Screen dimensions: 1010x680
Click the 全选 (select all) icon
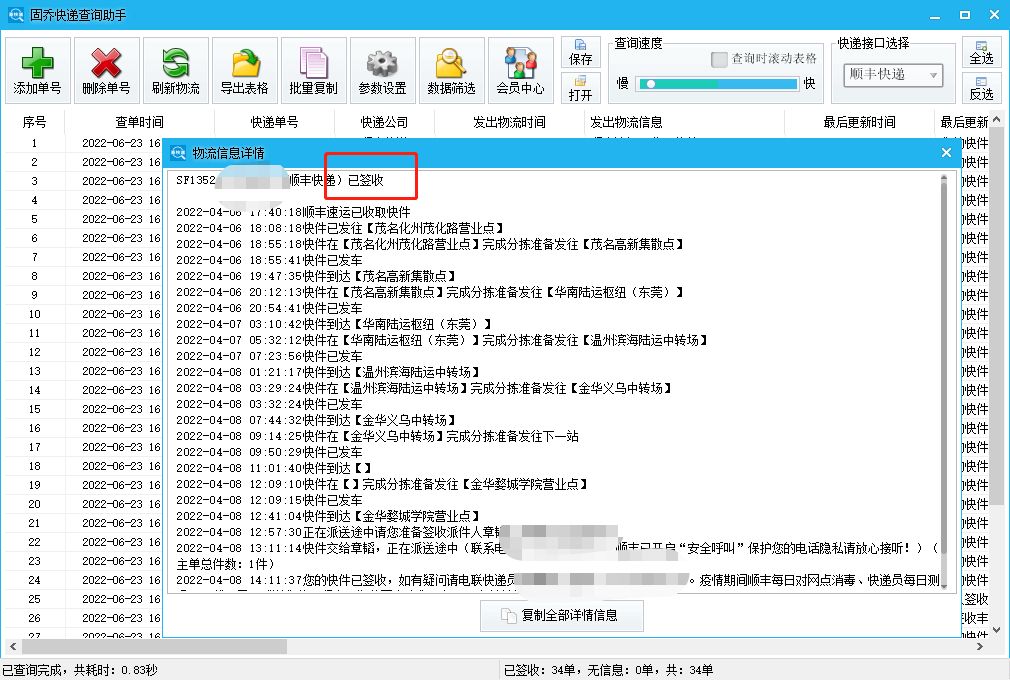pos(981,52)
